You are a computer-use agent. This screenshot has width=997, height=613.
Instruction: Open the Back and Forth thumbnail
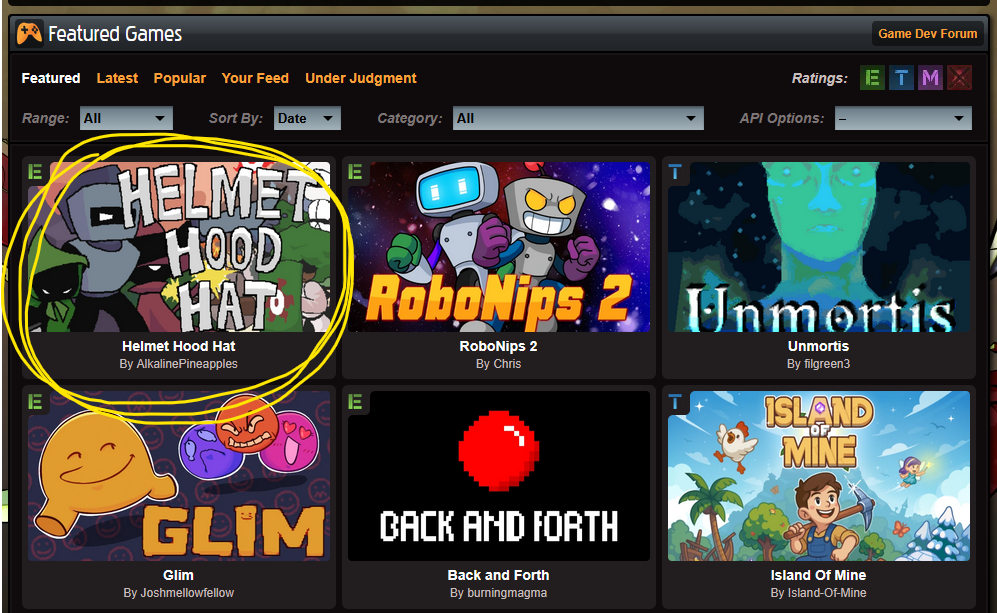tap(498, 476)
